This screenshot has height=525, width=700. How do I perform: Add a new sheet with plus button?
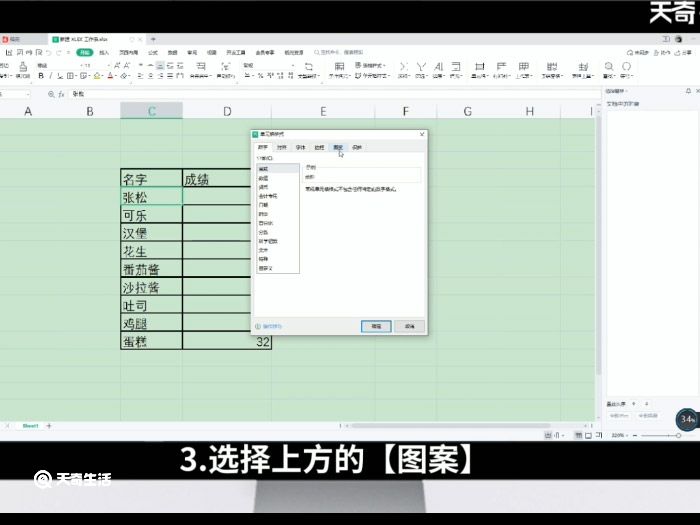(49, 426)
